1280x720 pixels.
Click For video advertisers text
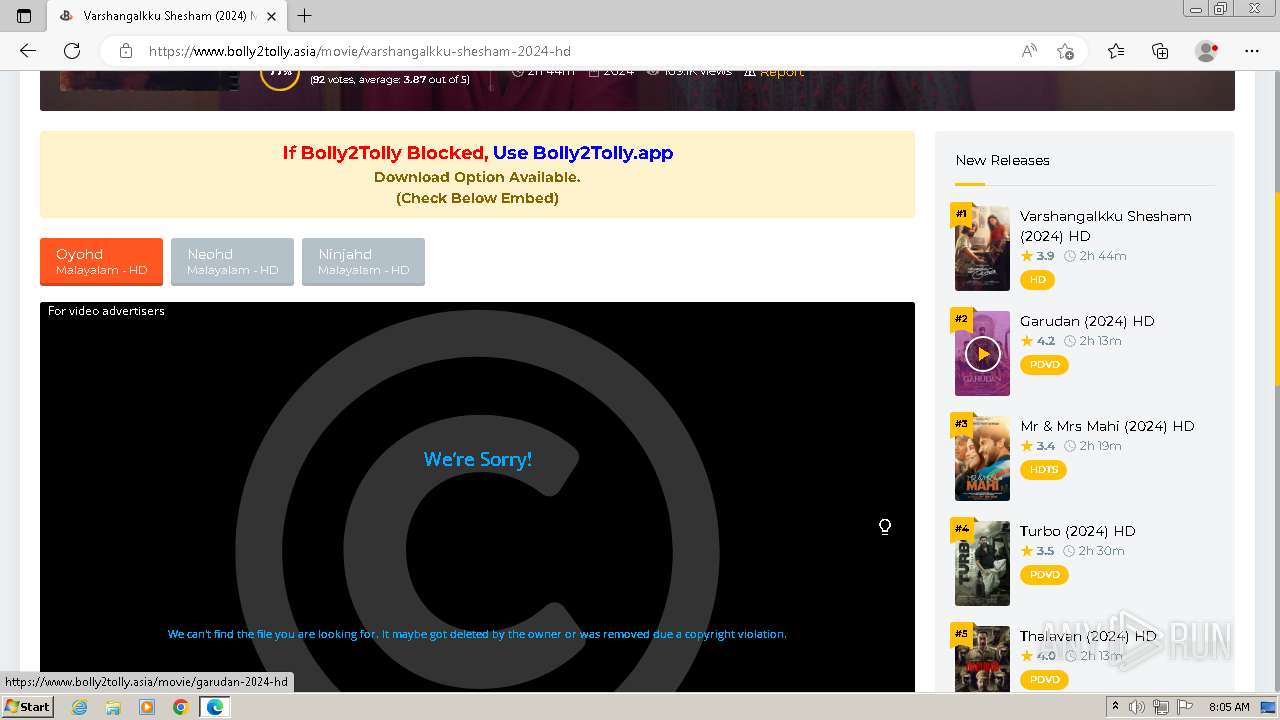point(106,311)
